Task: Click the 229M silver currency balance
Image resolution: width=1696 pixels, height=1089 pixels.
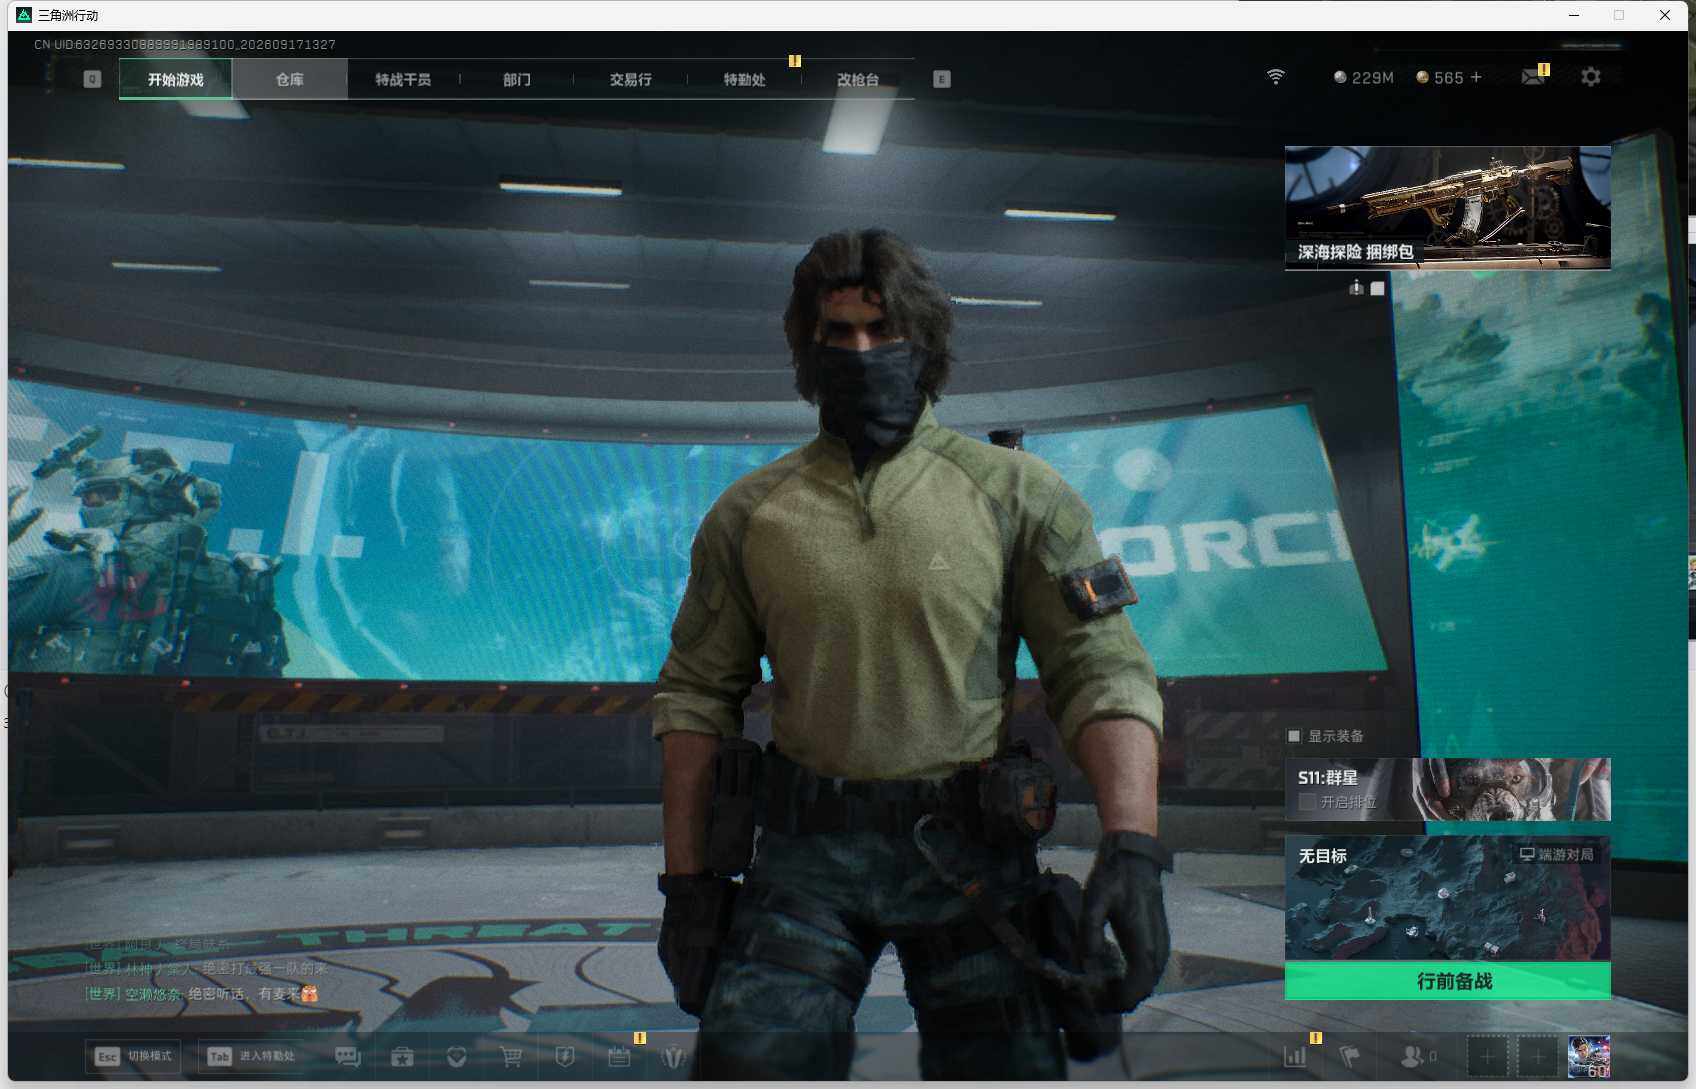Action: [1364, 77]
